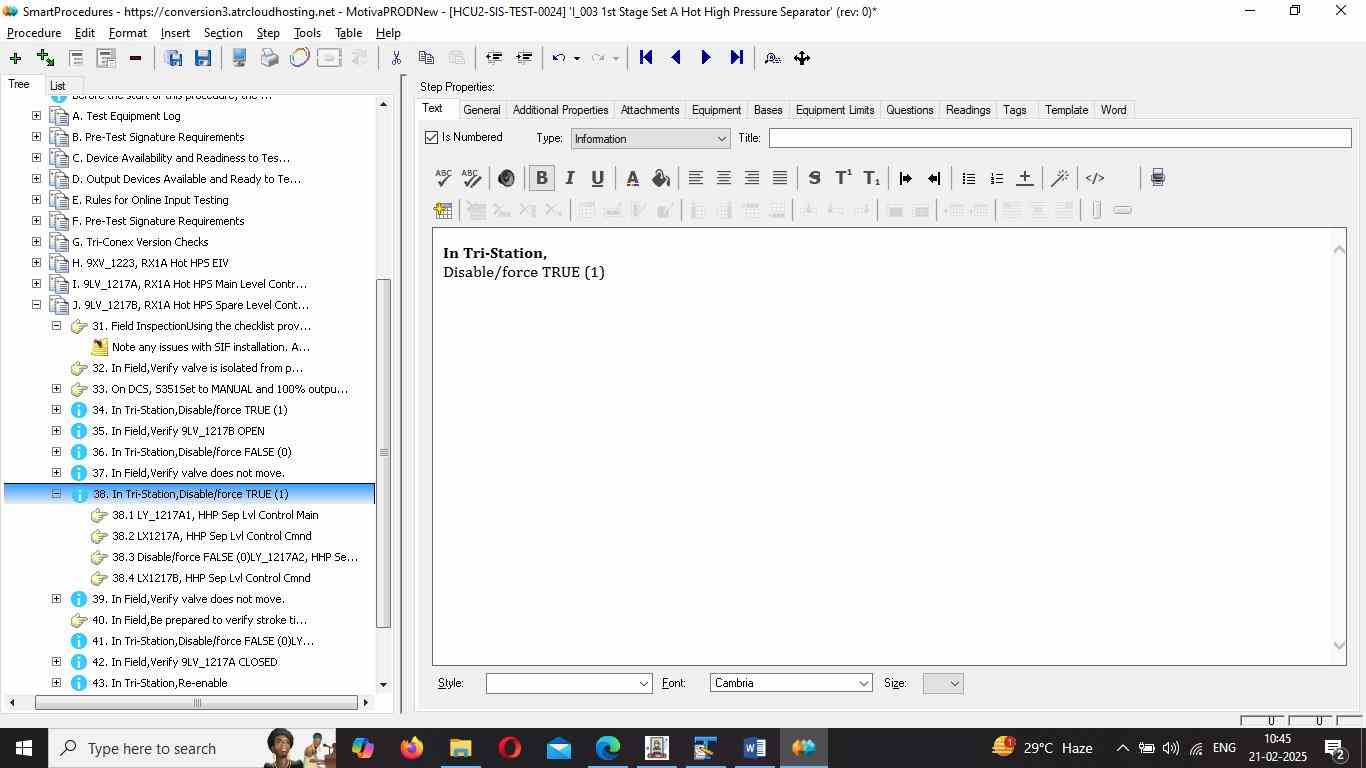This screenshot has width=1366, height=768.
Task: Click the insert table icon
Action: point(443,210)
